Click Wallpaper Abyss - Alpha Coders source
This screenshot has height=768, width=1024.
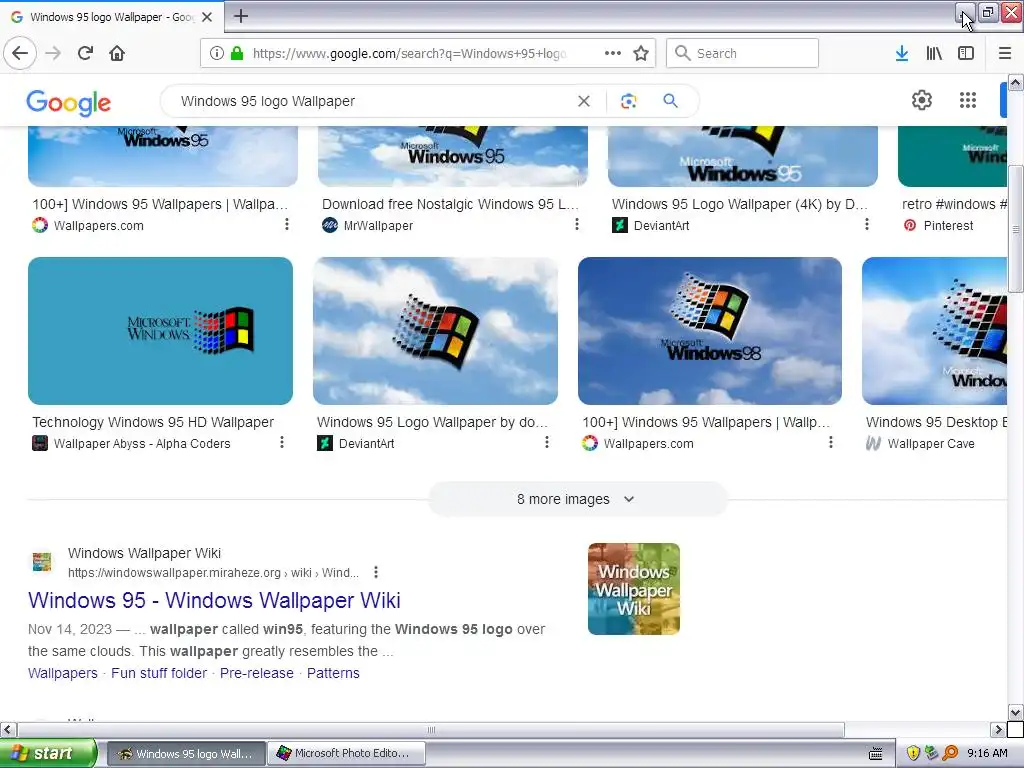[x=142, y=443]
